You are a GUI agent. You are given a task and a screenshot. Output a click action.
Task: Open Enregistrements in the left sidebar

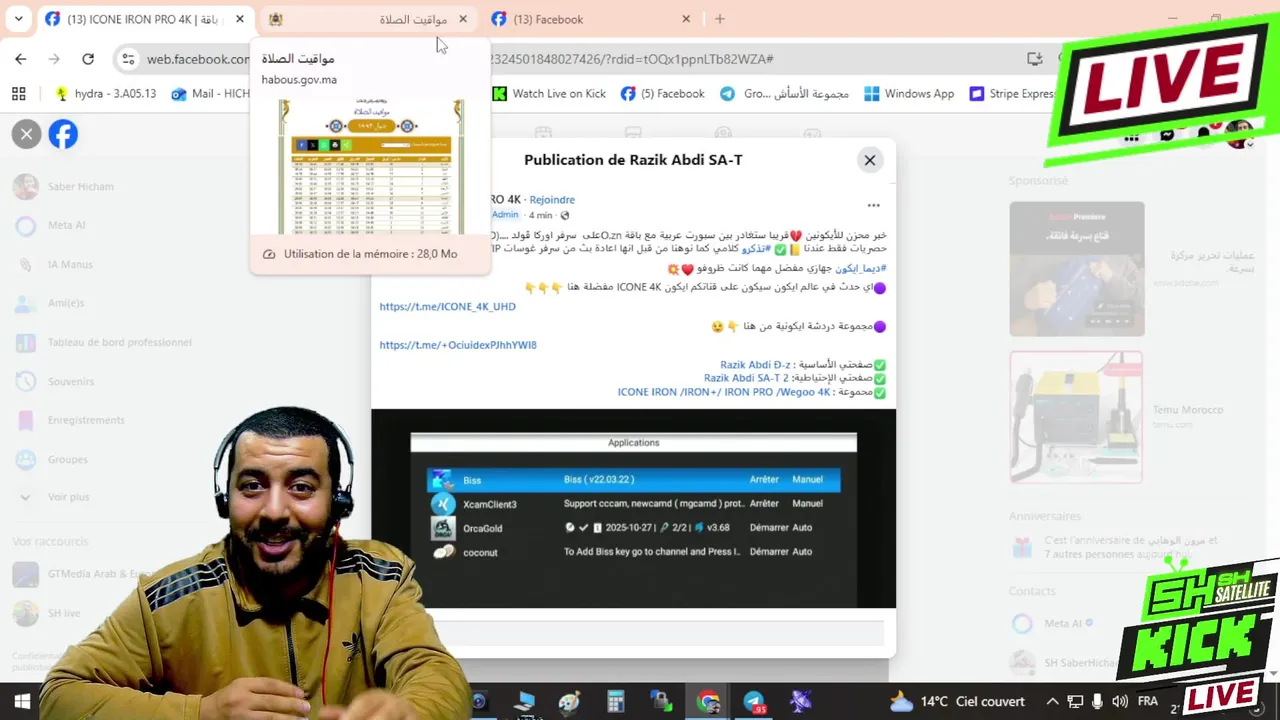(70, 420)
